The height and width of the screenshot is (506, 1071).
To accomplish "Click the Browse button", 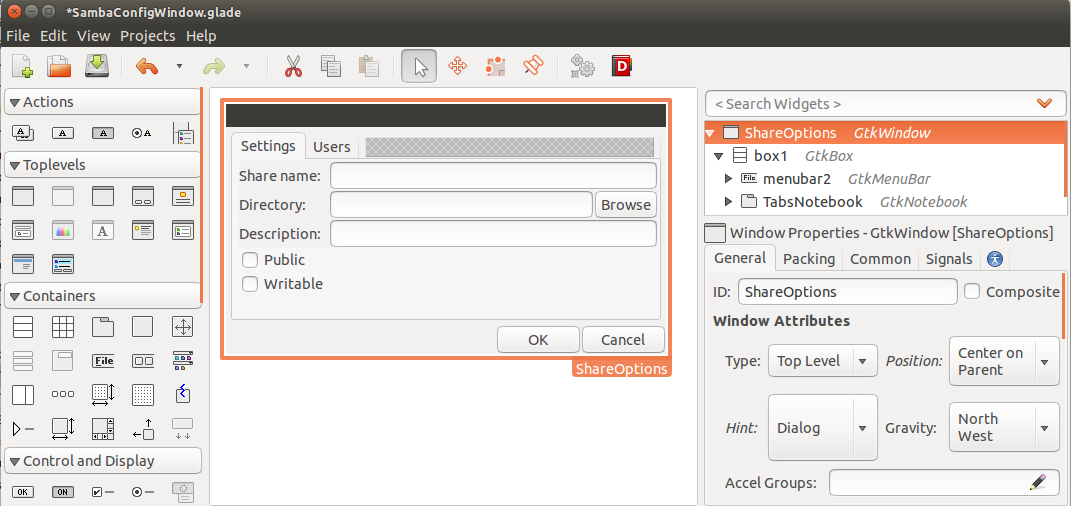I will click(x=625, y=205).
